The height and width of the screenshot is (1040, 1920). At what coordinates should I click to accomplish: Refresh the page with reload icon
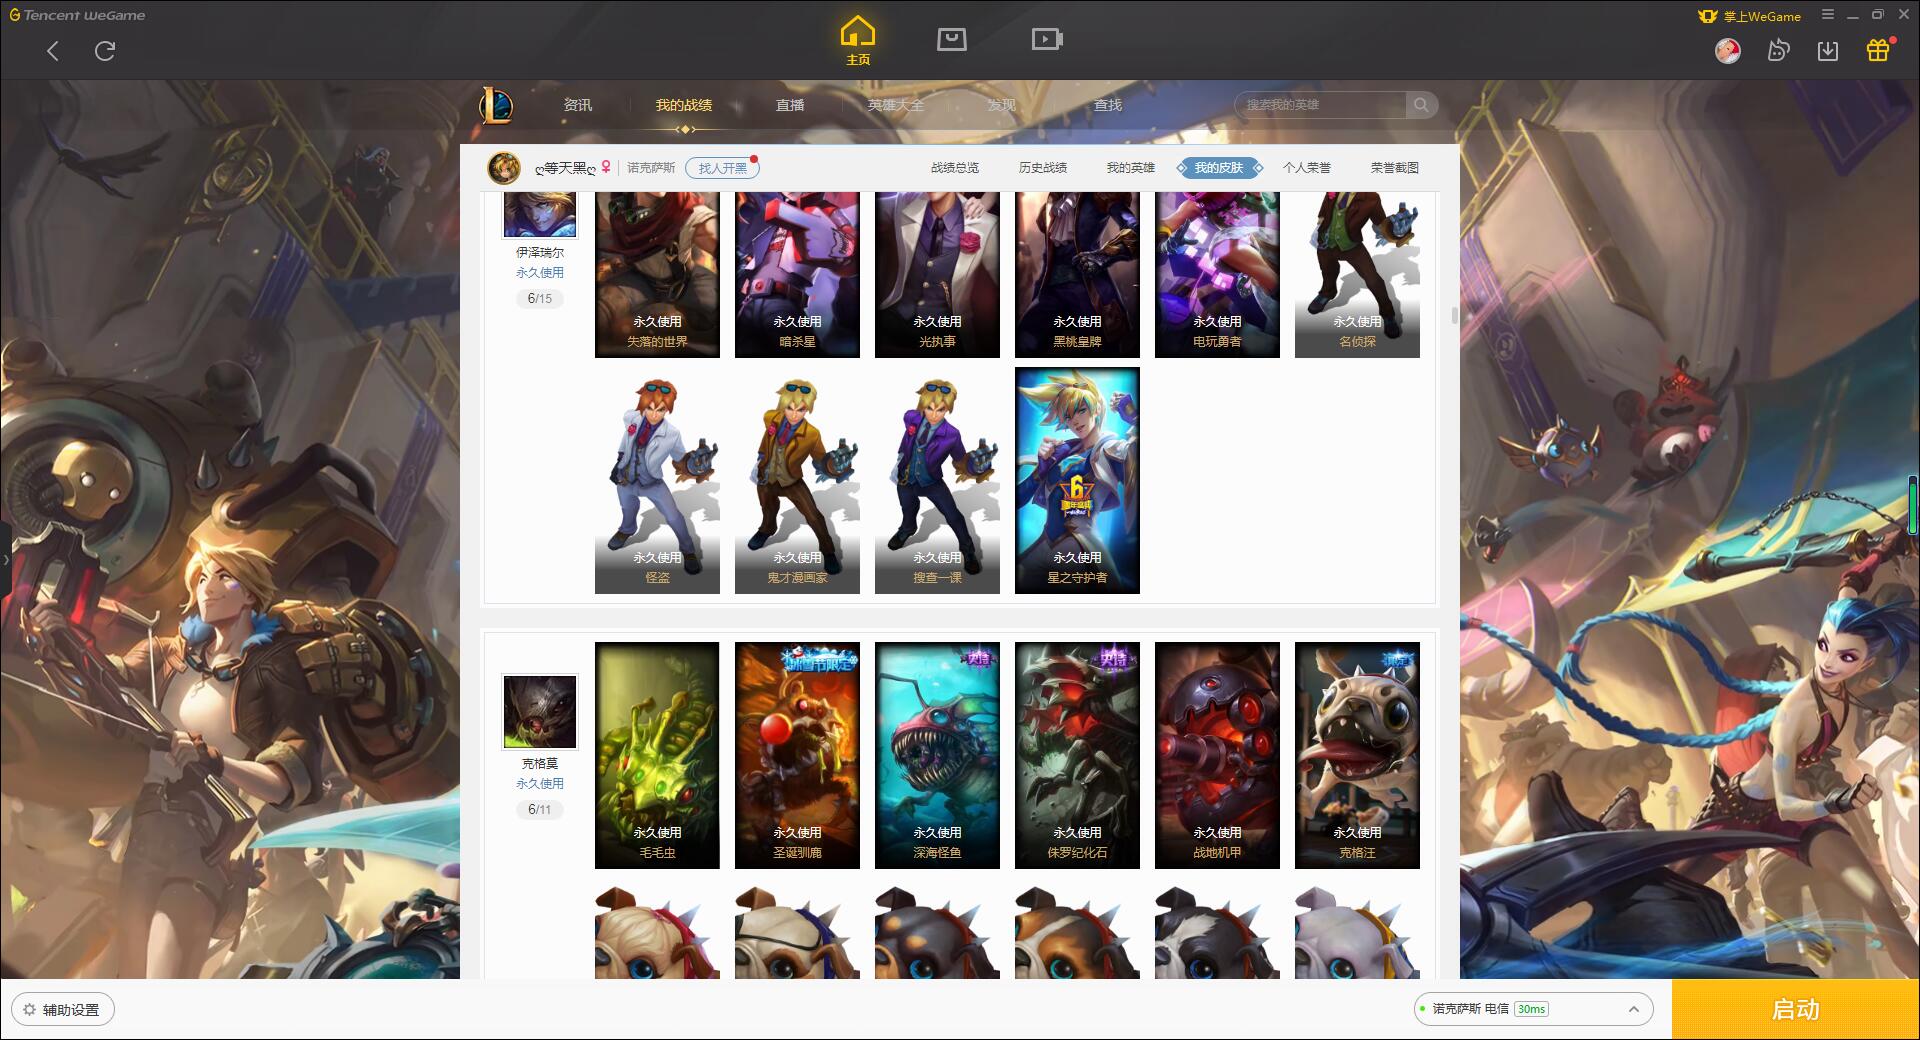(x=105, y=51)
